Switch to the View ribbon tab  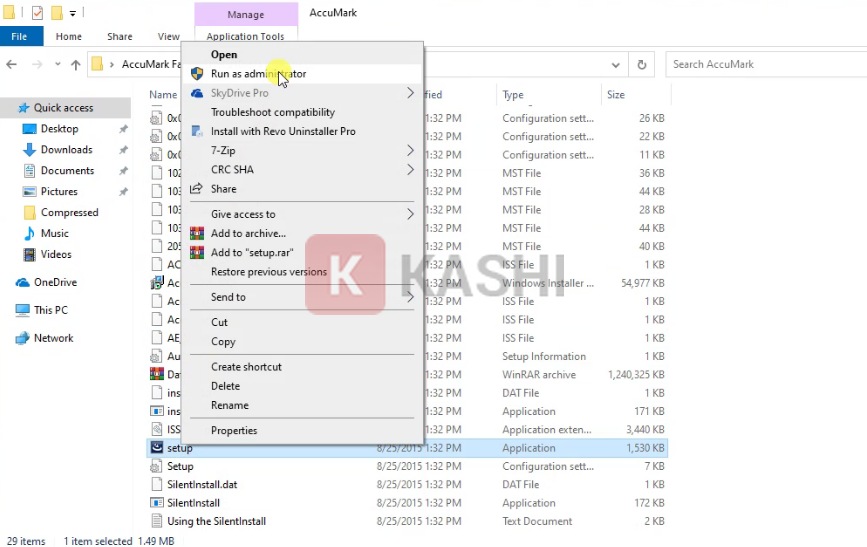[168, 37]
